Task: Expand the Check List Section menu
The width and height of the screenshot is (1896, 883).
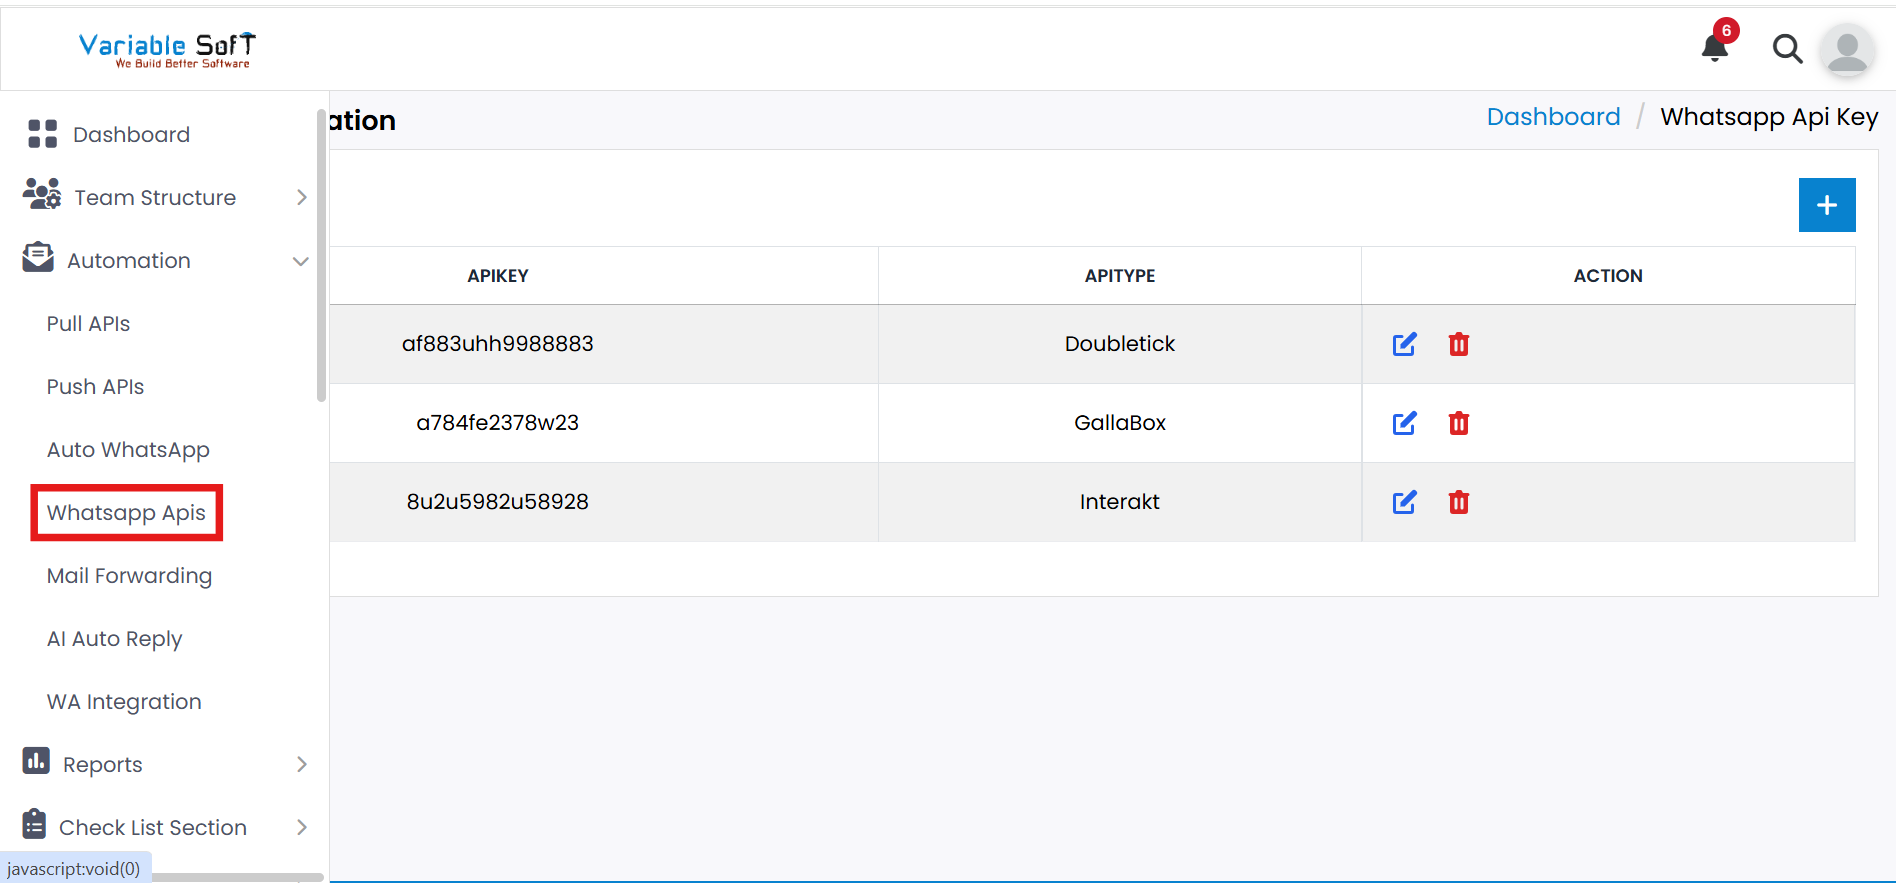Action: pyautogui.click(x=153, y=828)
